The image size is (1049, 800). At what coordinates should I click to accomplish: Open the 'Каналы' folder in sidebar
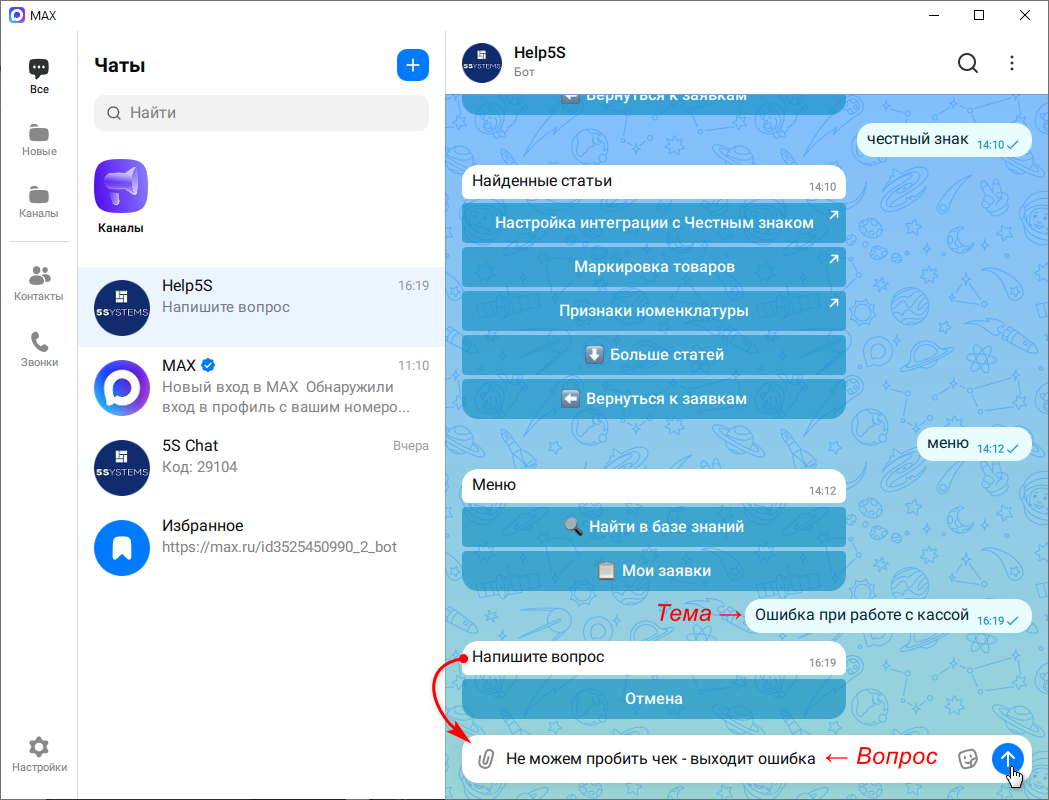point(39,202)
